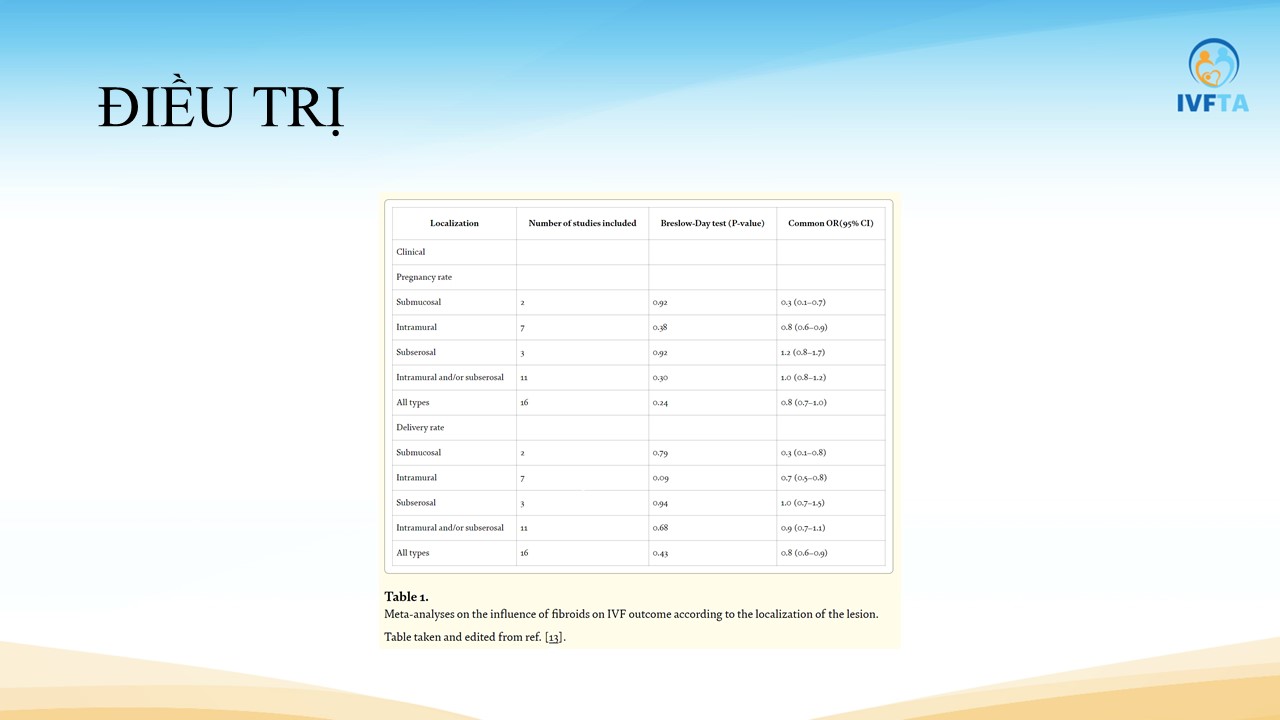Select the 0.8 (0.6–0.9) cell in Intramural row
1280x720 pixels.
[x=804, y=327]
